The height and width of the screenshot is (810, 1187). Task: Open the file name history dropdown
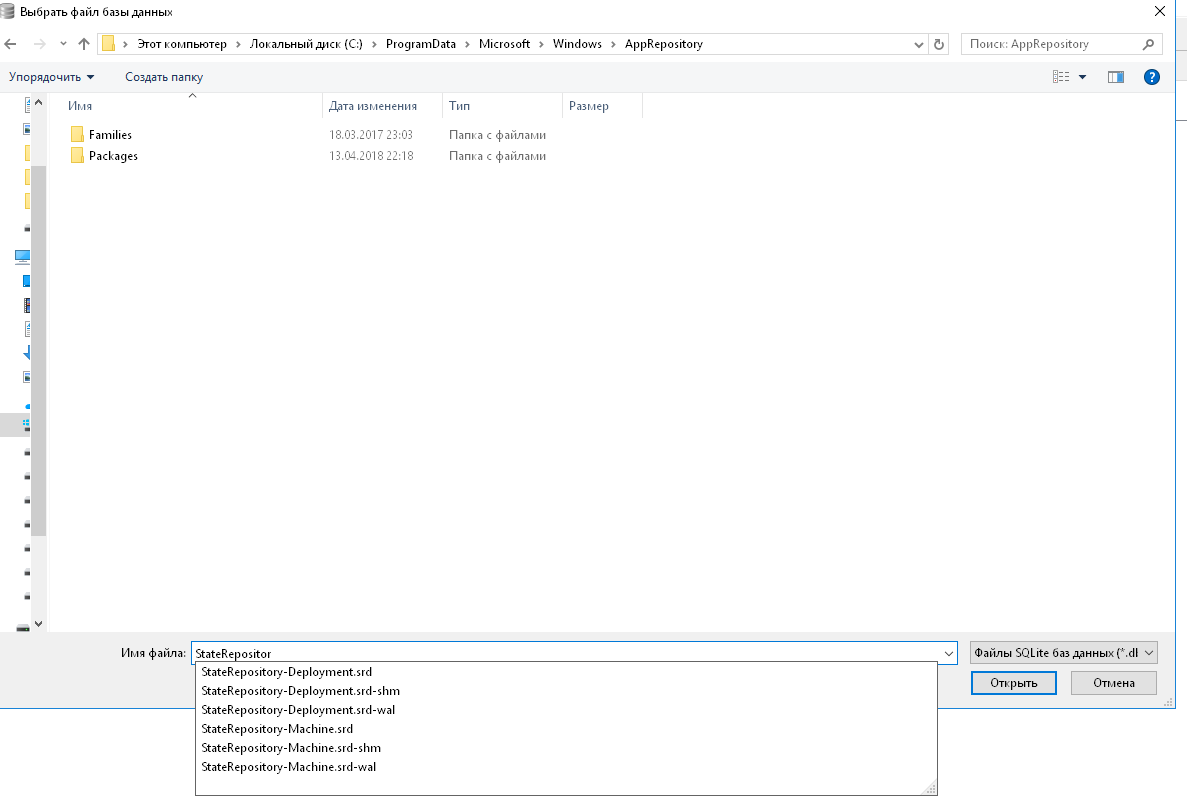(949, 653)
